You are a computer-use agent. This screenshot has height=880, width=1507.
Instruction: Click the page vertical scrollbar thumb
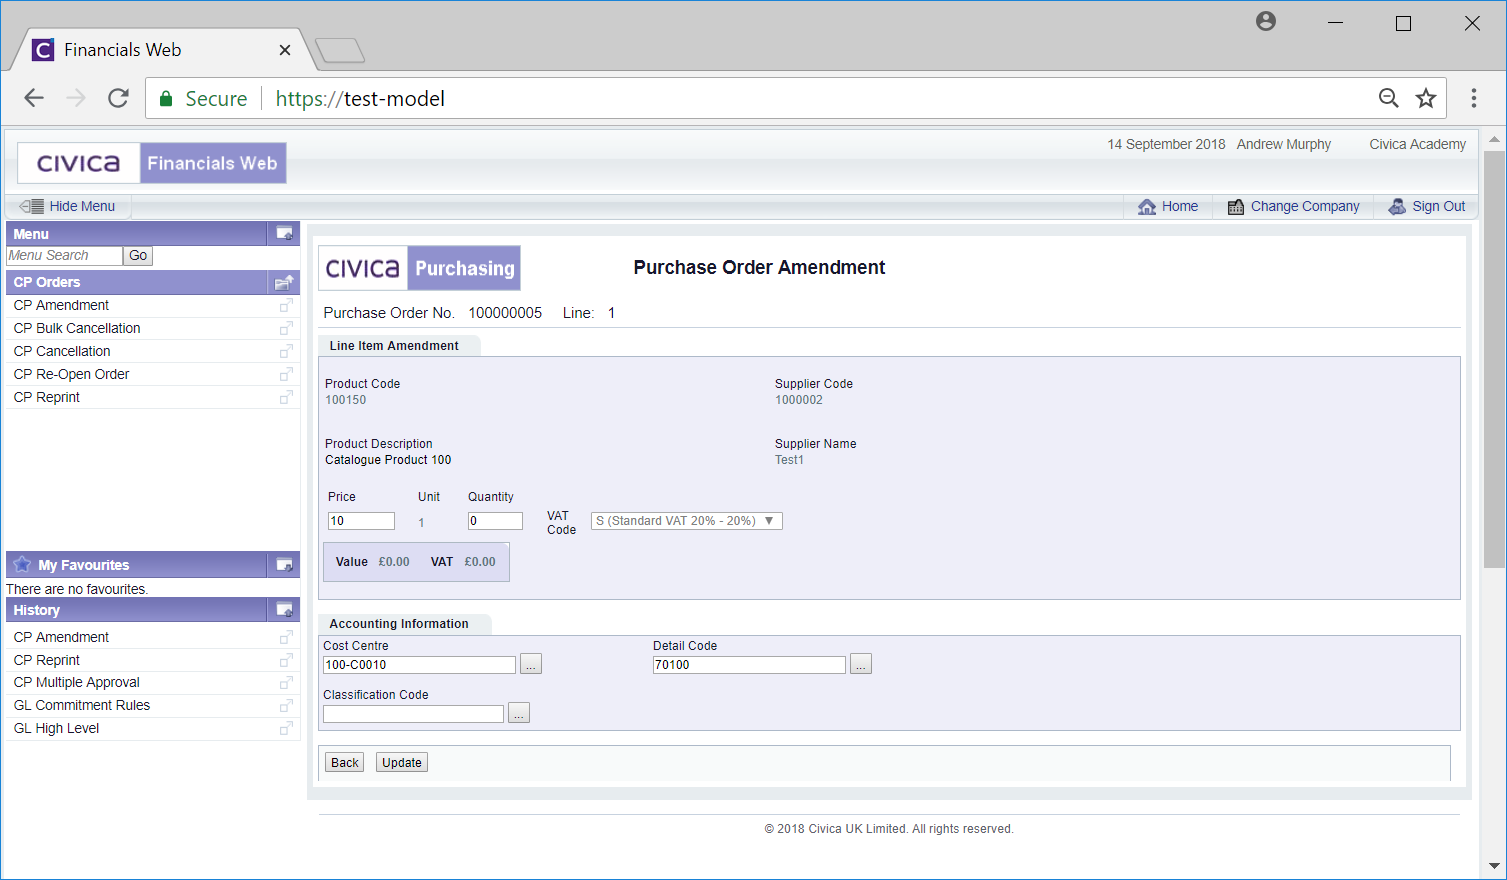[1494, 360]
